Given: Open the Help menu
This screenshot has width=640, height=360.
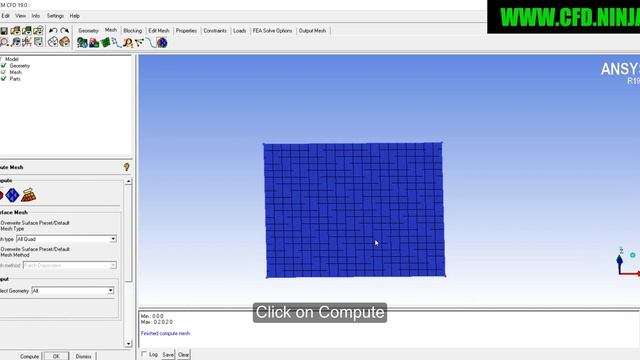Looking at the screenshot, I should (74, 16).
